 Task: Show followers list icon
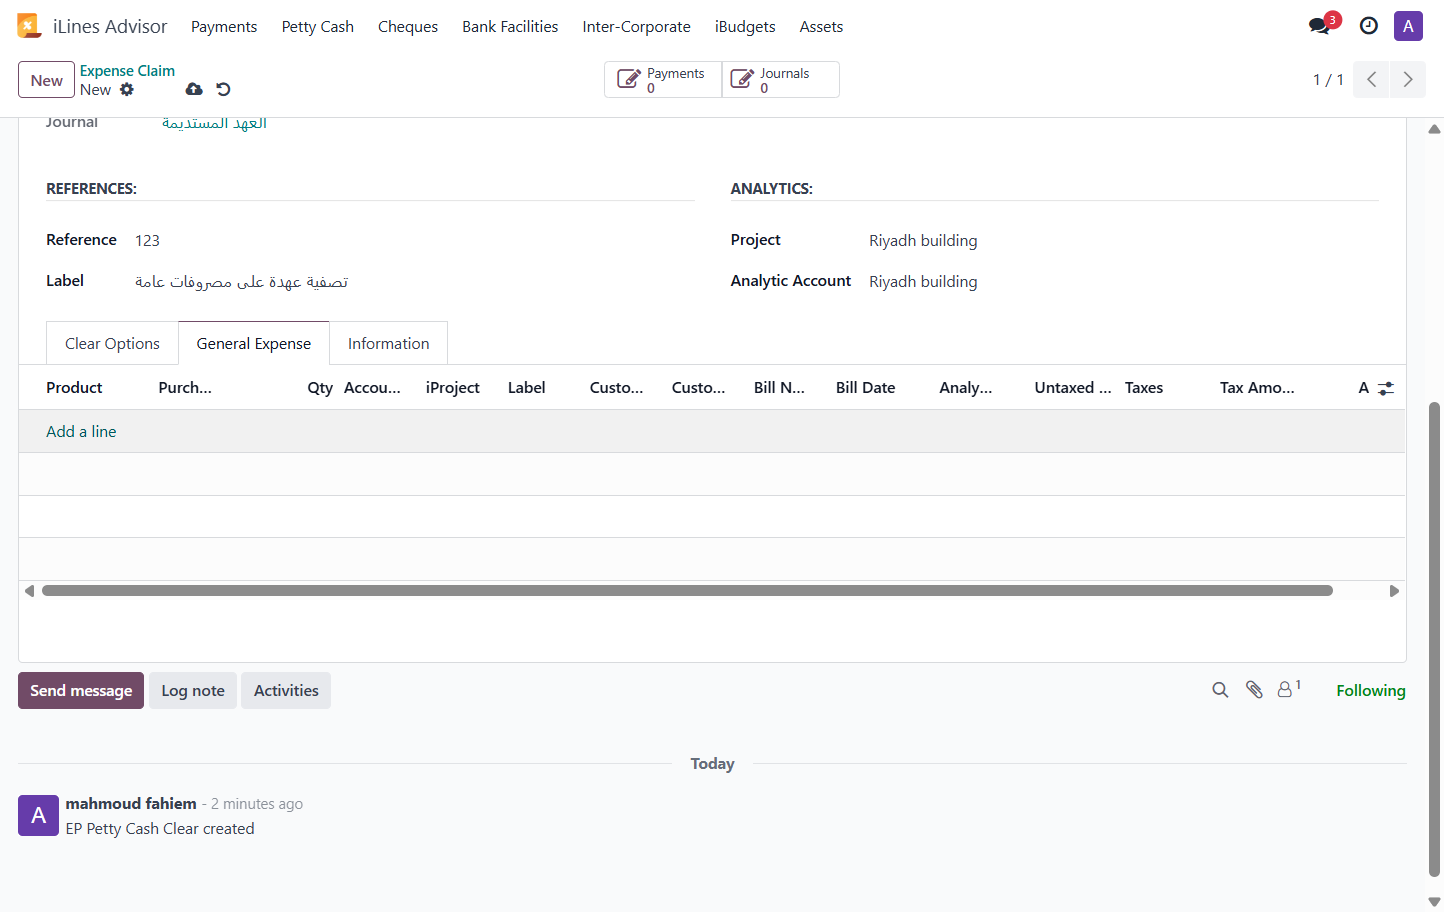[x=1289, y=689]
